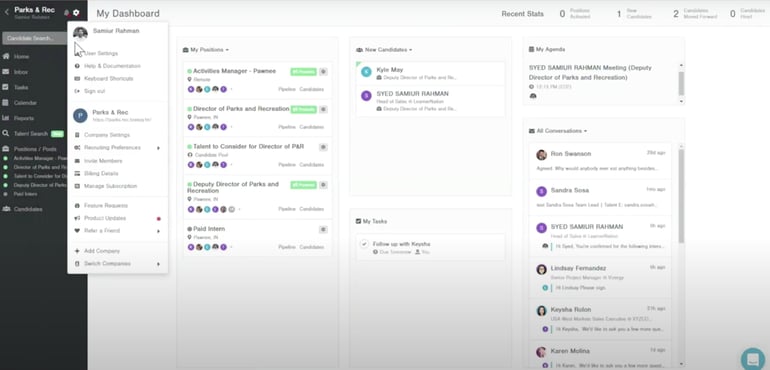Open Company Settings
Image resolution: width=770 pixels, height=370 pixels.
point(107,135)
